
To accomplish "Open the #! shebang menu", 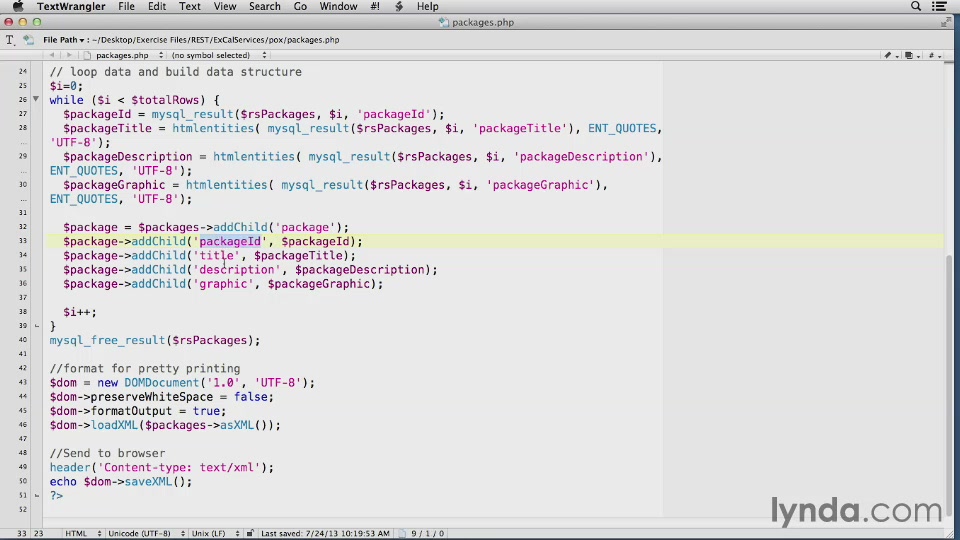I will point(375,6).
